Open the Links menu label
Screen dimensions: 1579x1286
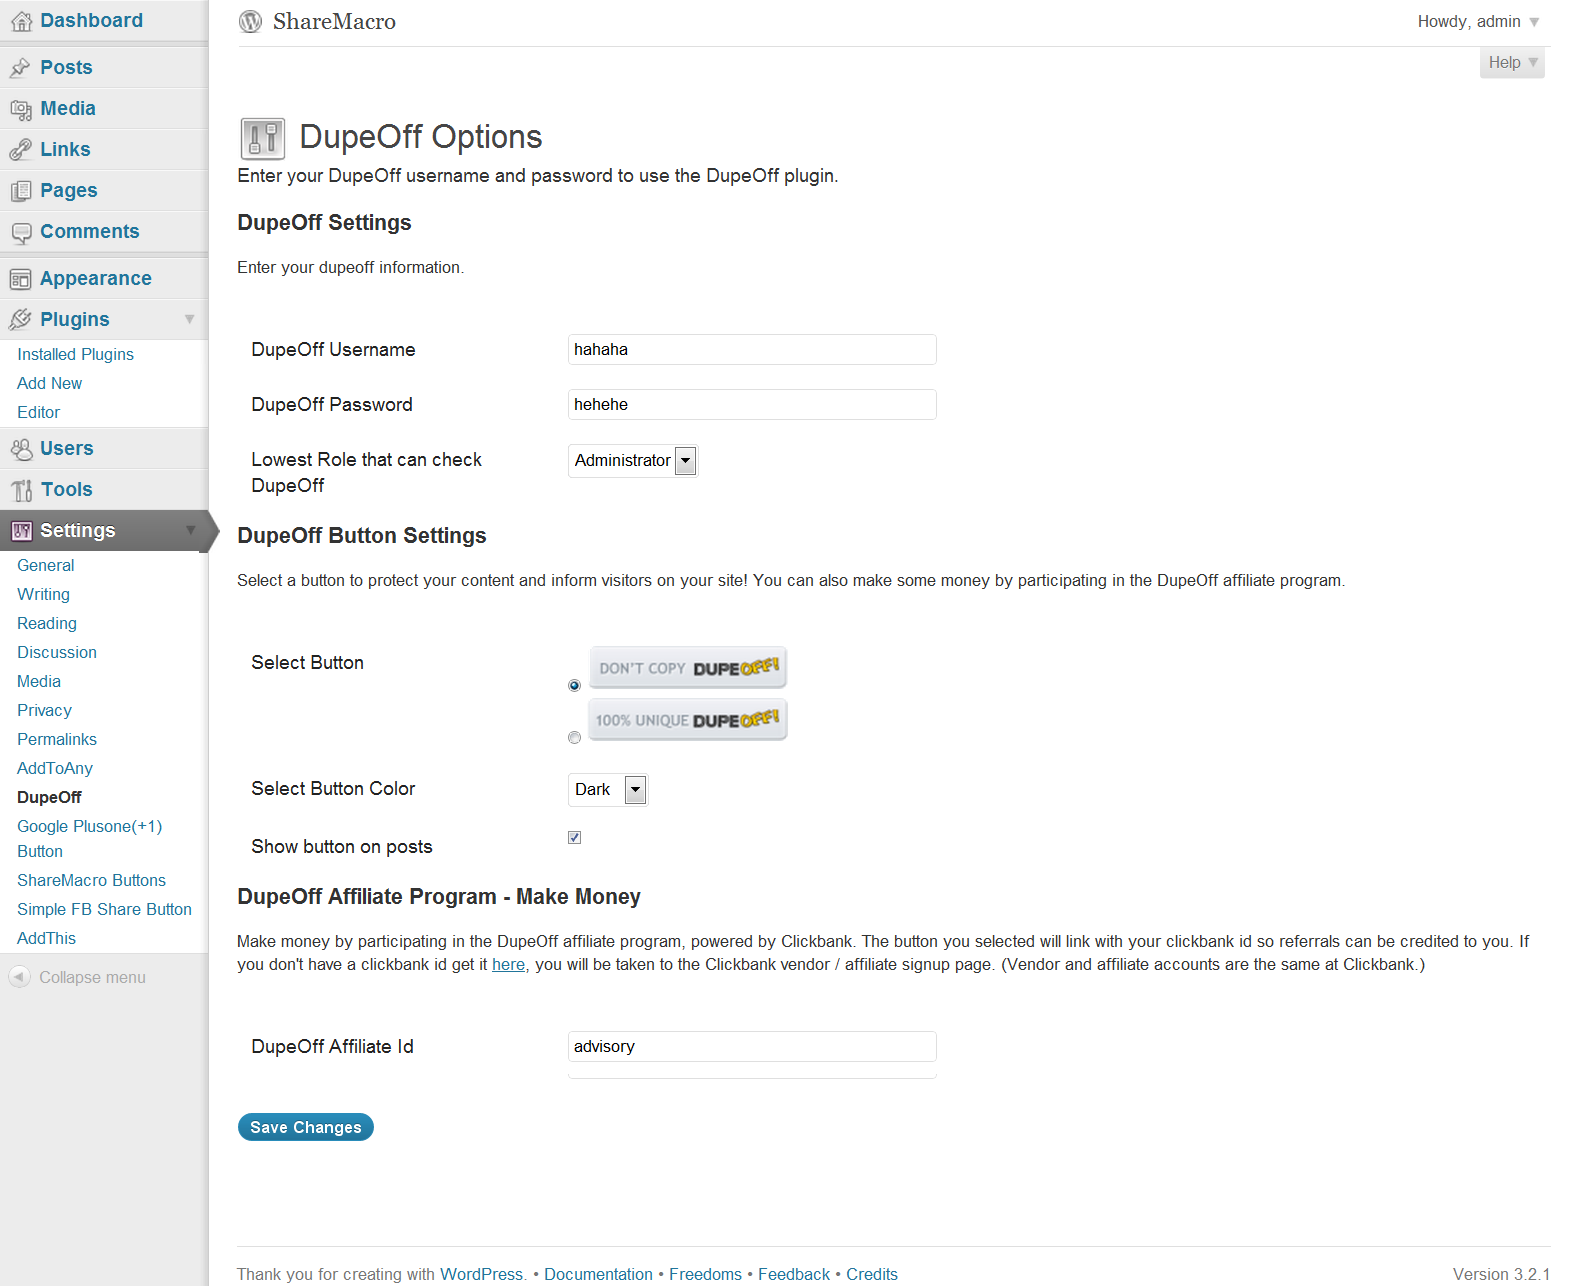[65, 149]
